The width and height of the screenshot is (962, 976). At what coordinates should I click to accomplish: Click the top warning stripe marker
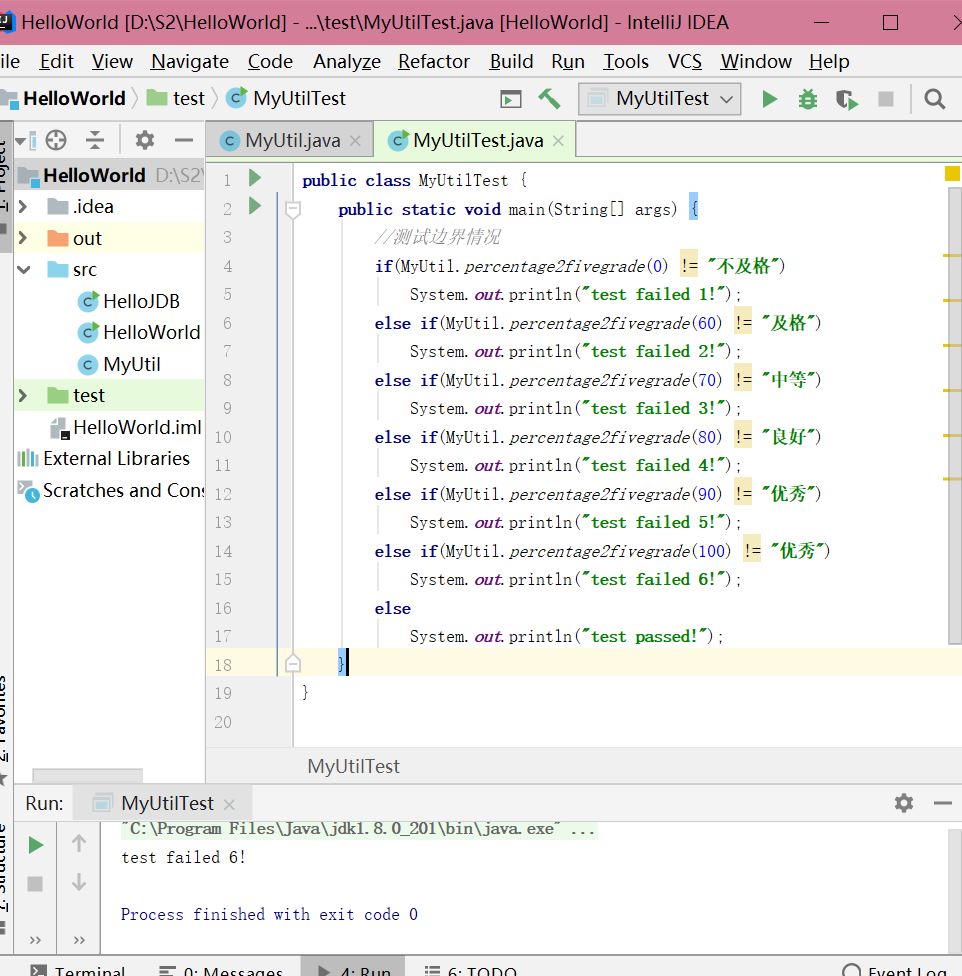[952, 255]
